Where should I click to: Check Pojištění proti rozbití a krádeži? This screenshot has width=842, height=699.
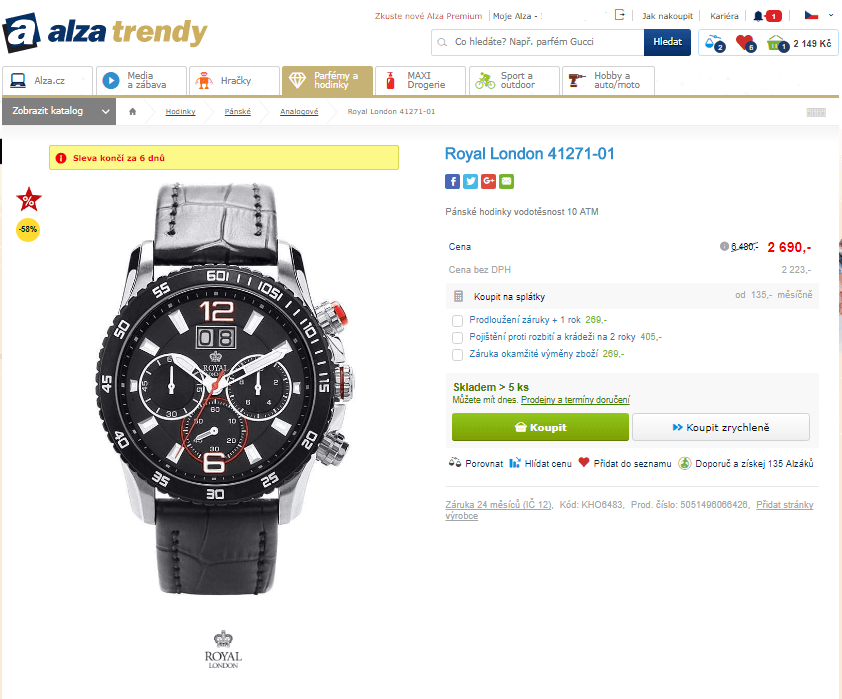click(457, 338)
